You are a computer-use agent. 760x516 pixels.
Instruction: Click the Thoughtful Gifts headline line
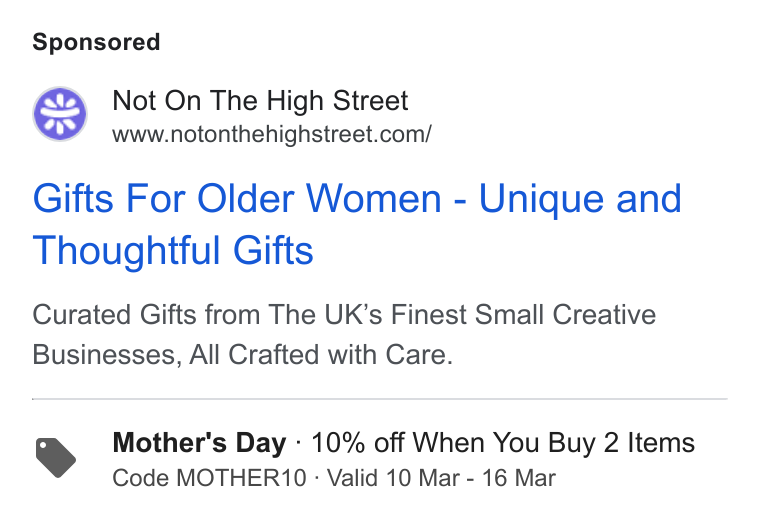(173, 250)
